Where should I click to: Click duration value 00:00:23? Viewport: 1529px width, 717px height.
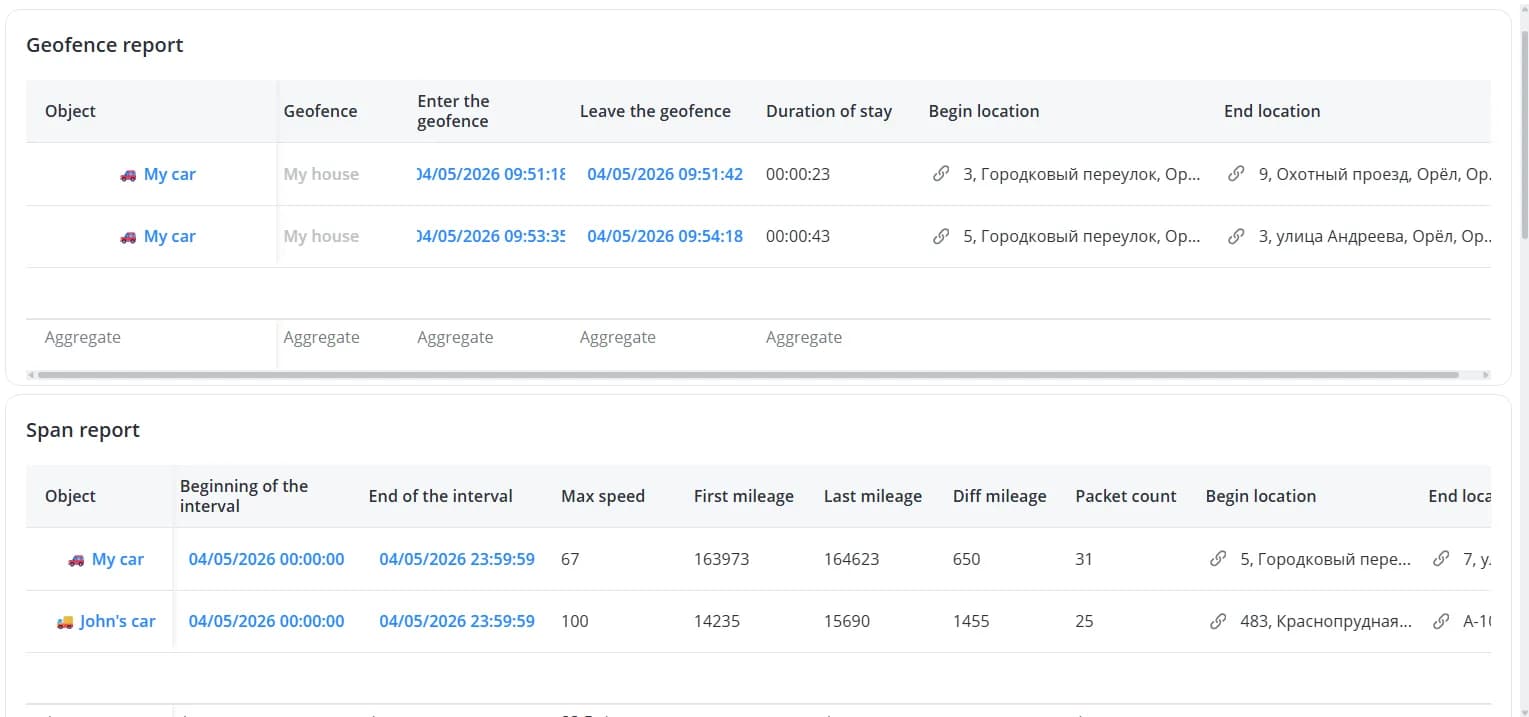[798, 174]
